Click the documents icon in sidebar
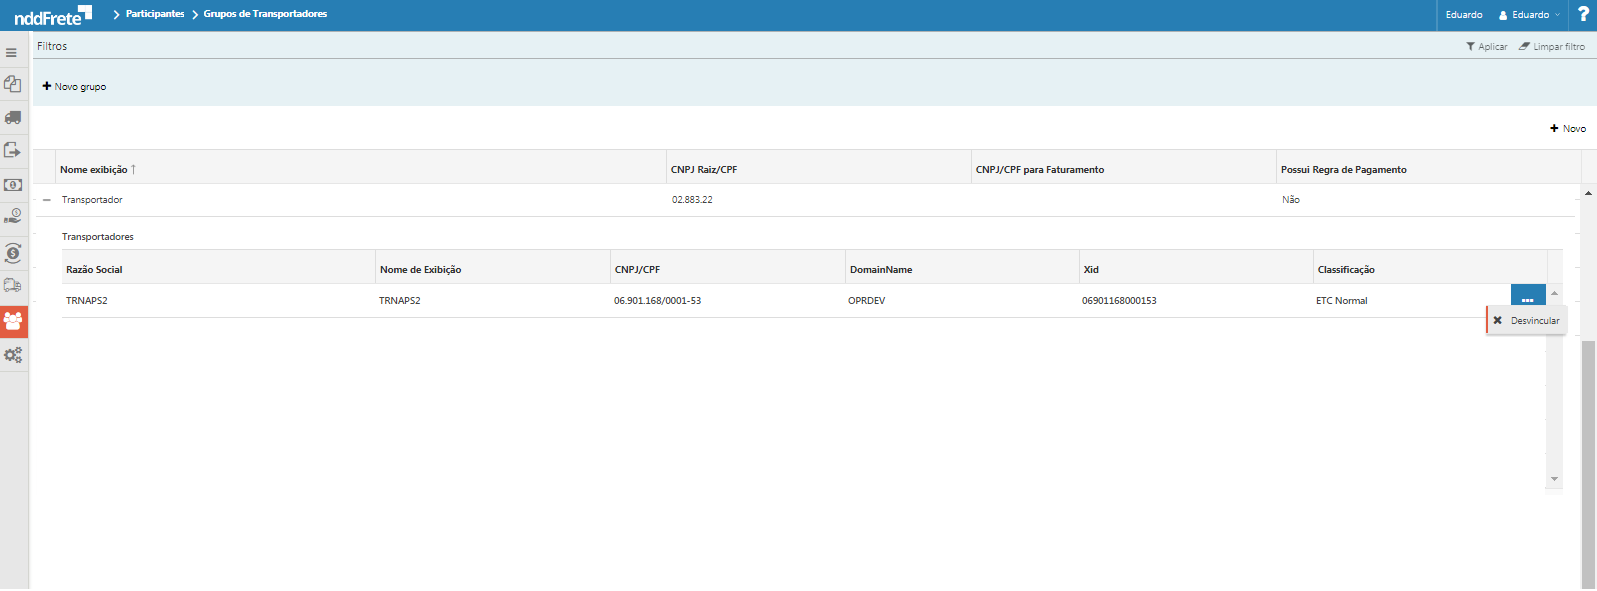 tap(13, 84)
